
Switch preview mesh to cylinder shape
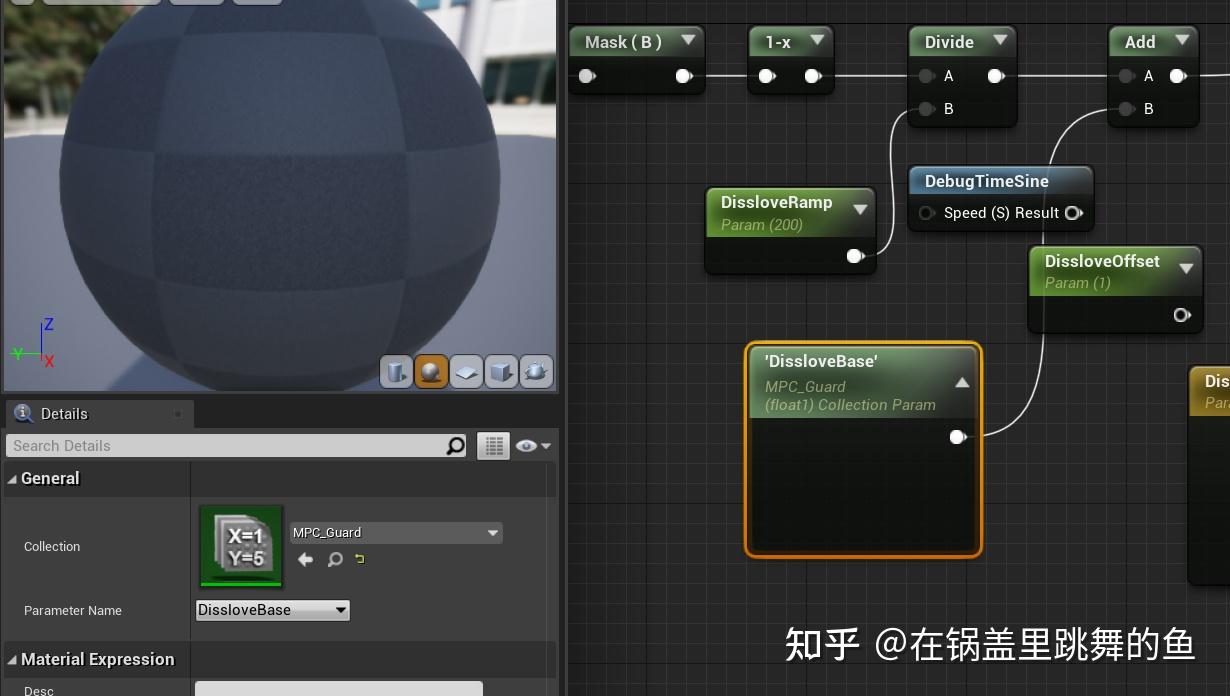(396, 371)
